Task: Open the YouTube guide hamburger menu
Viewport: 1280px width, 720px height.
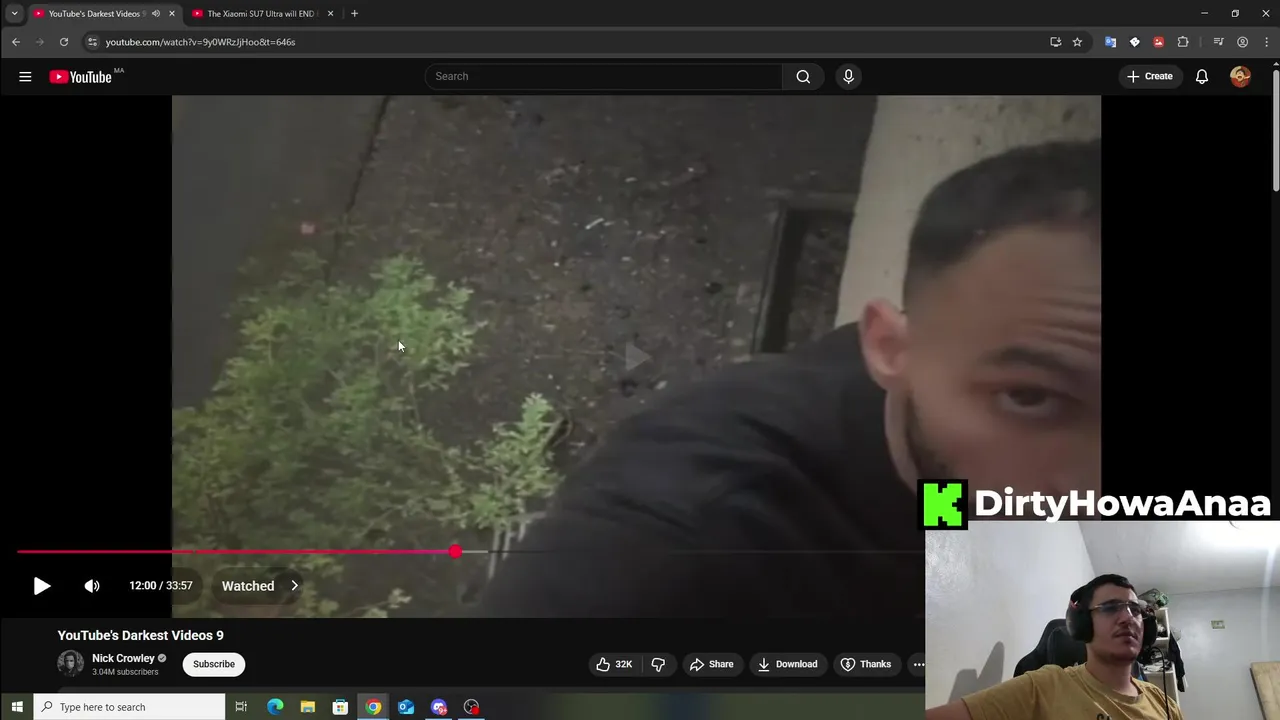Action: [25, 77]
